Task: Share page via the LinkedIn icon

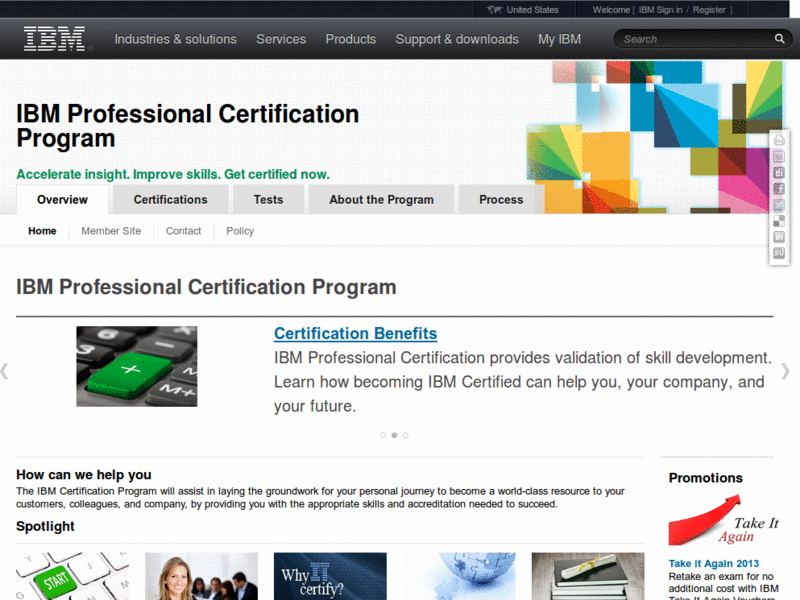Action: pos(779,237)
